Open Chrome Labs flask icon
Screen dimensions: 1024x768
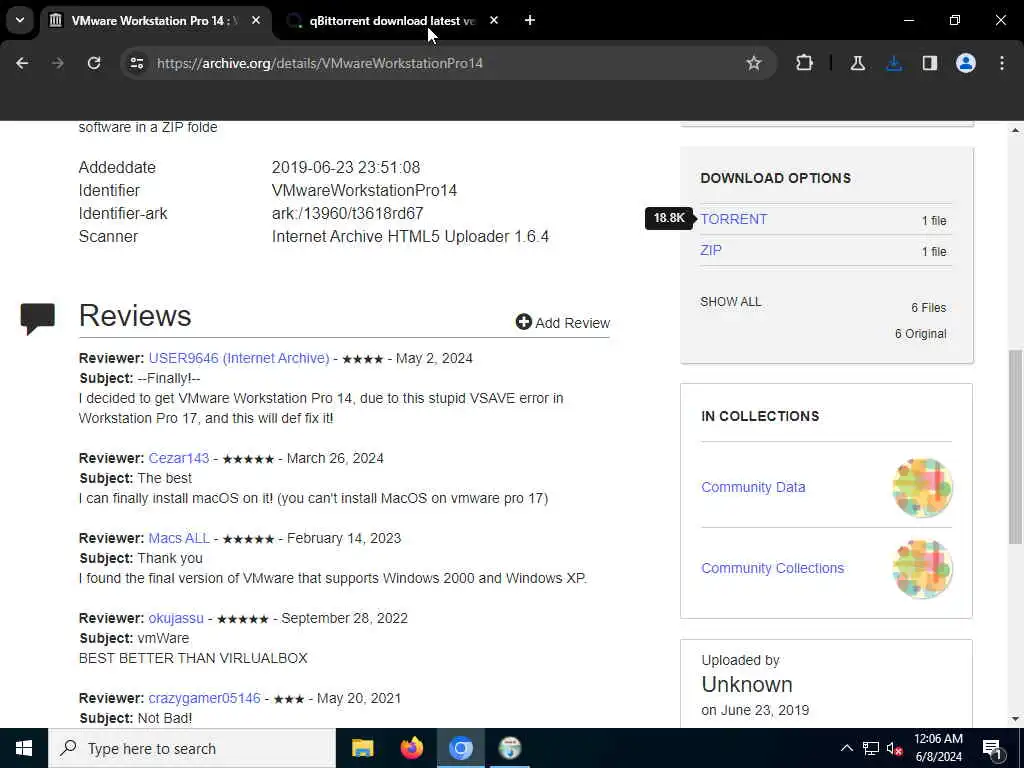click(x=857, y=63)
